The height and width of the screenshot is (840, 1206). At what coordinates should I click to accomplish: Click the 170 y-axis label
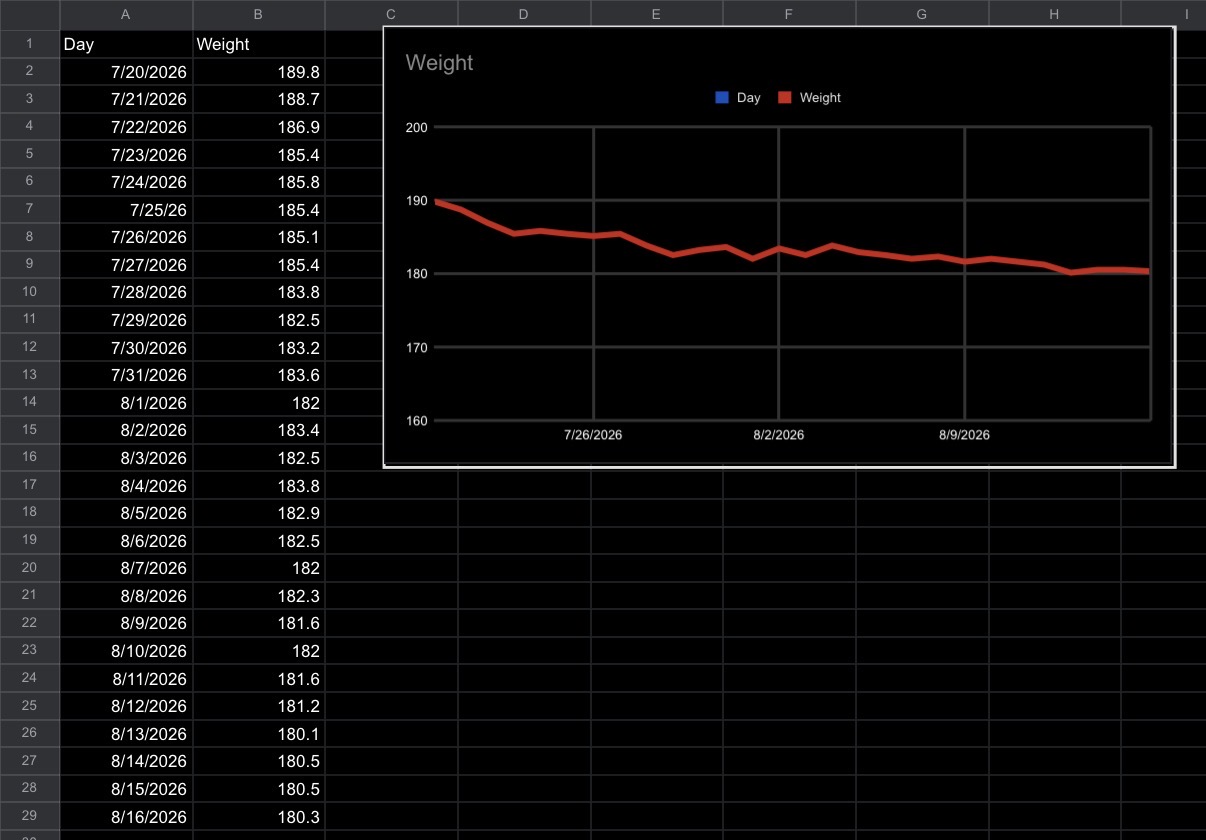416,347
